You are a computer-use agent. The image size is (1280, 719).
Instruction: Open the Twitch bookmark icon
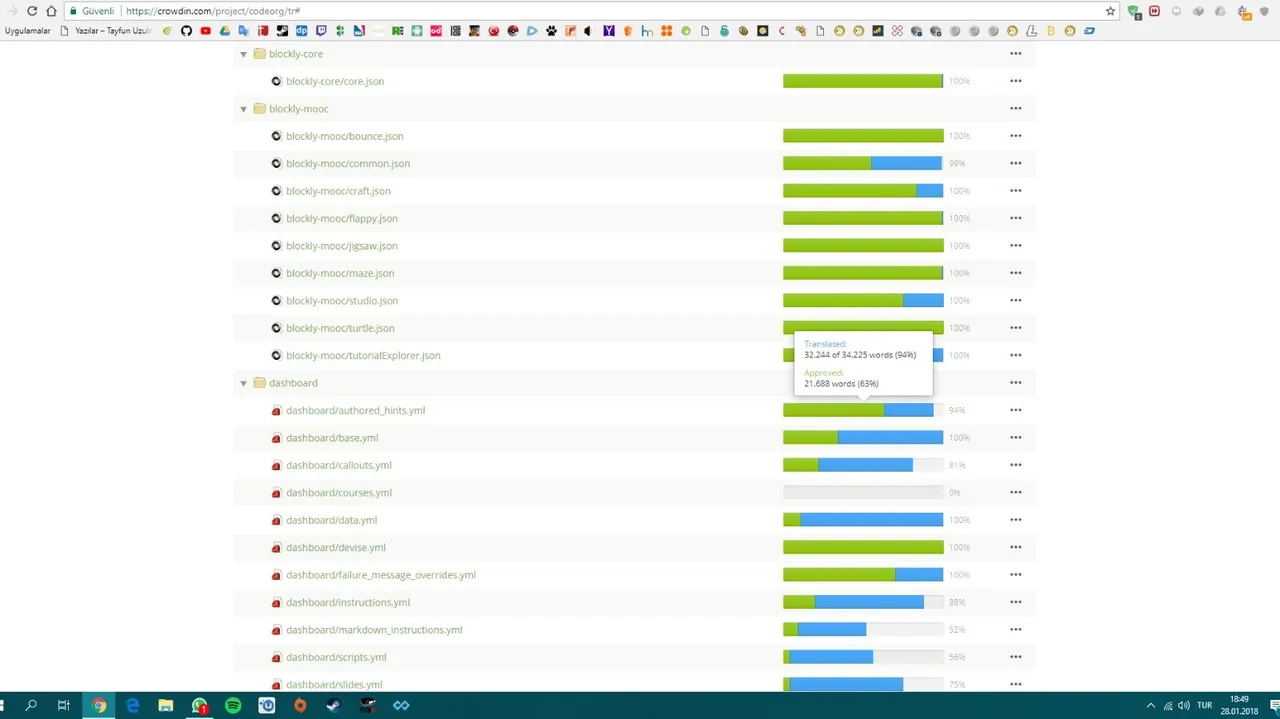coord(321,31)
